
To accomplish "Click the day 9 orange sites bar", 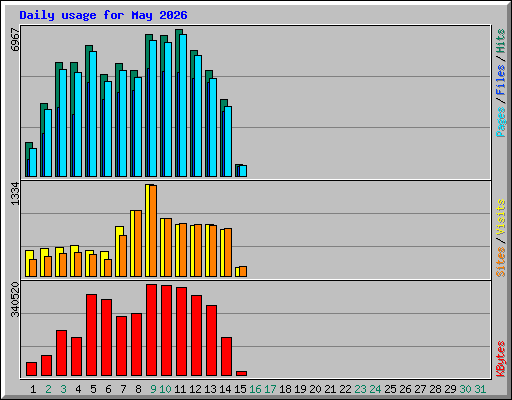I will point(153,231).
